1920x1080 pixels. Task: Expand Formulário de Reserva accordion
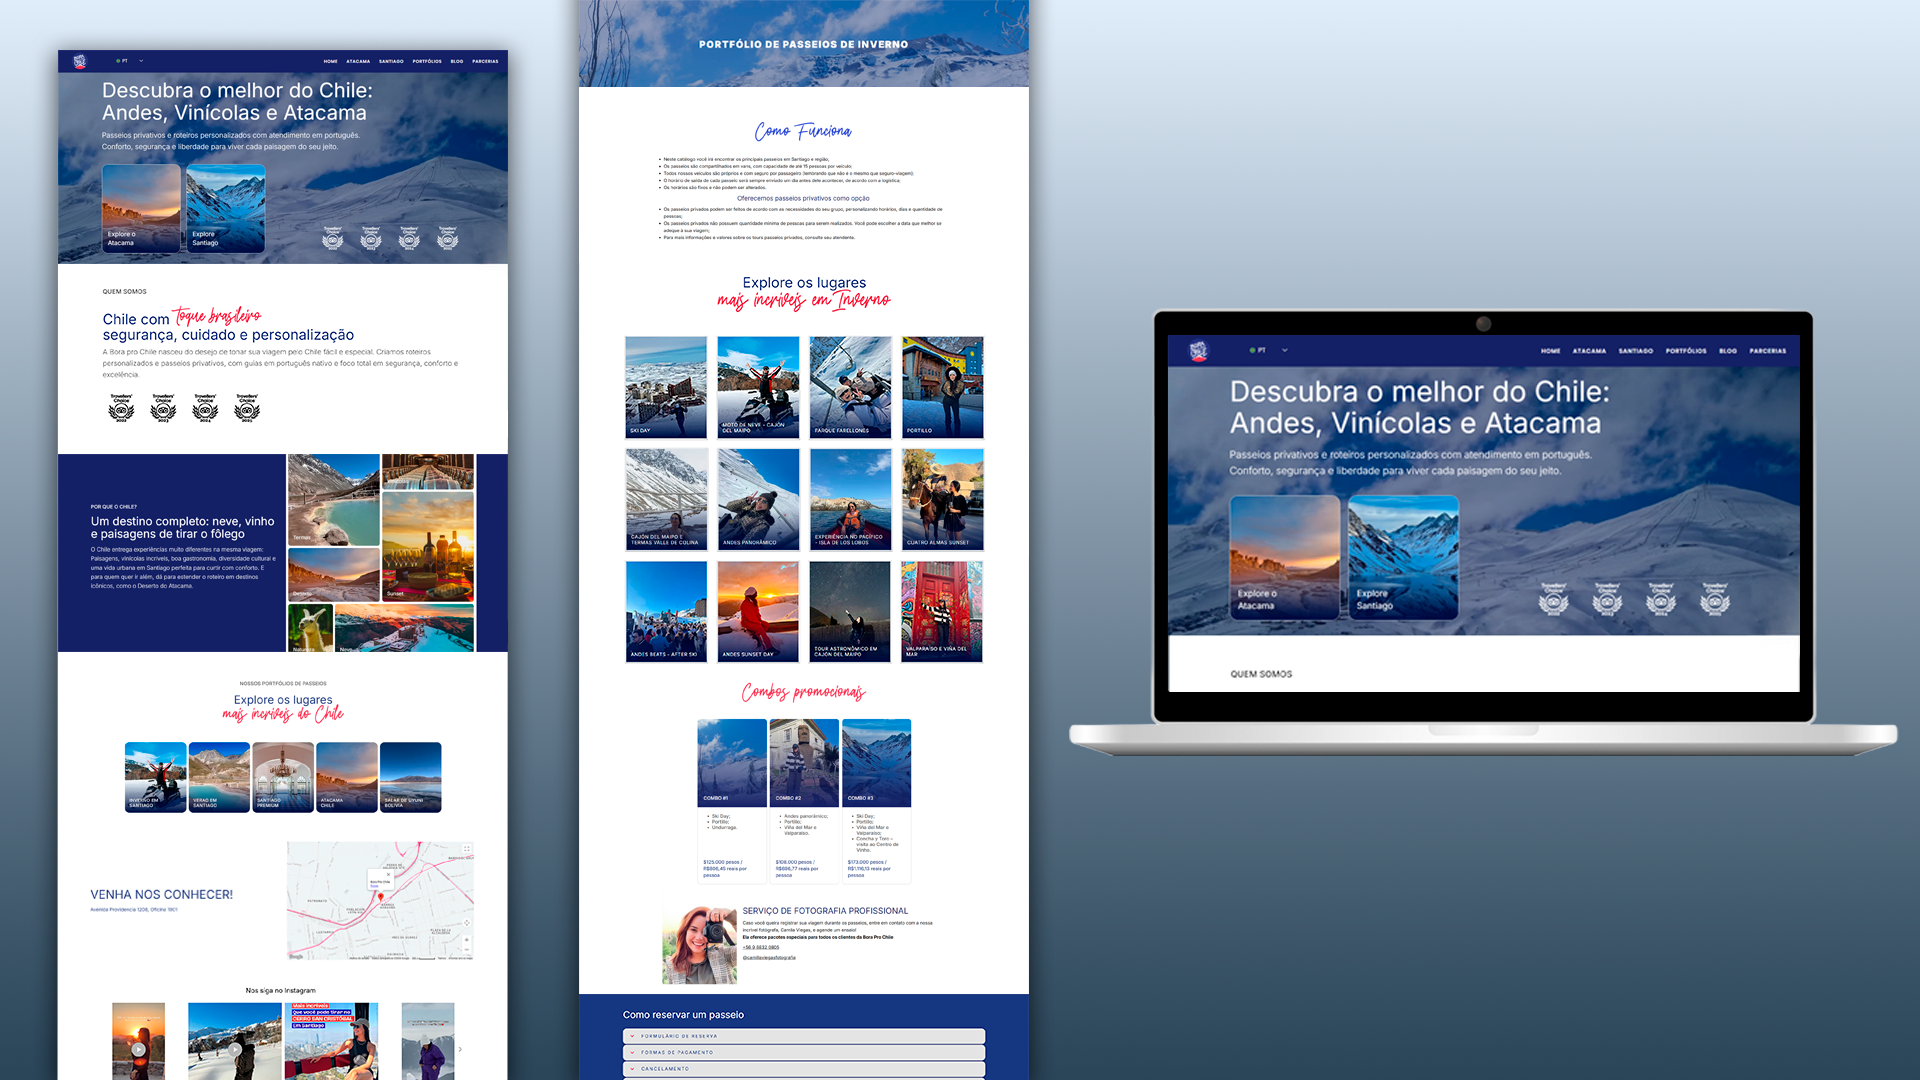[804, 1036]
